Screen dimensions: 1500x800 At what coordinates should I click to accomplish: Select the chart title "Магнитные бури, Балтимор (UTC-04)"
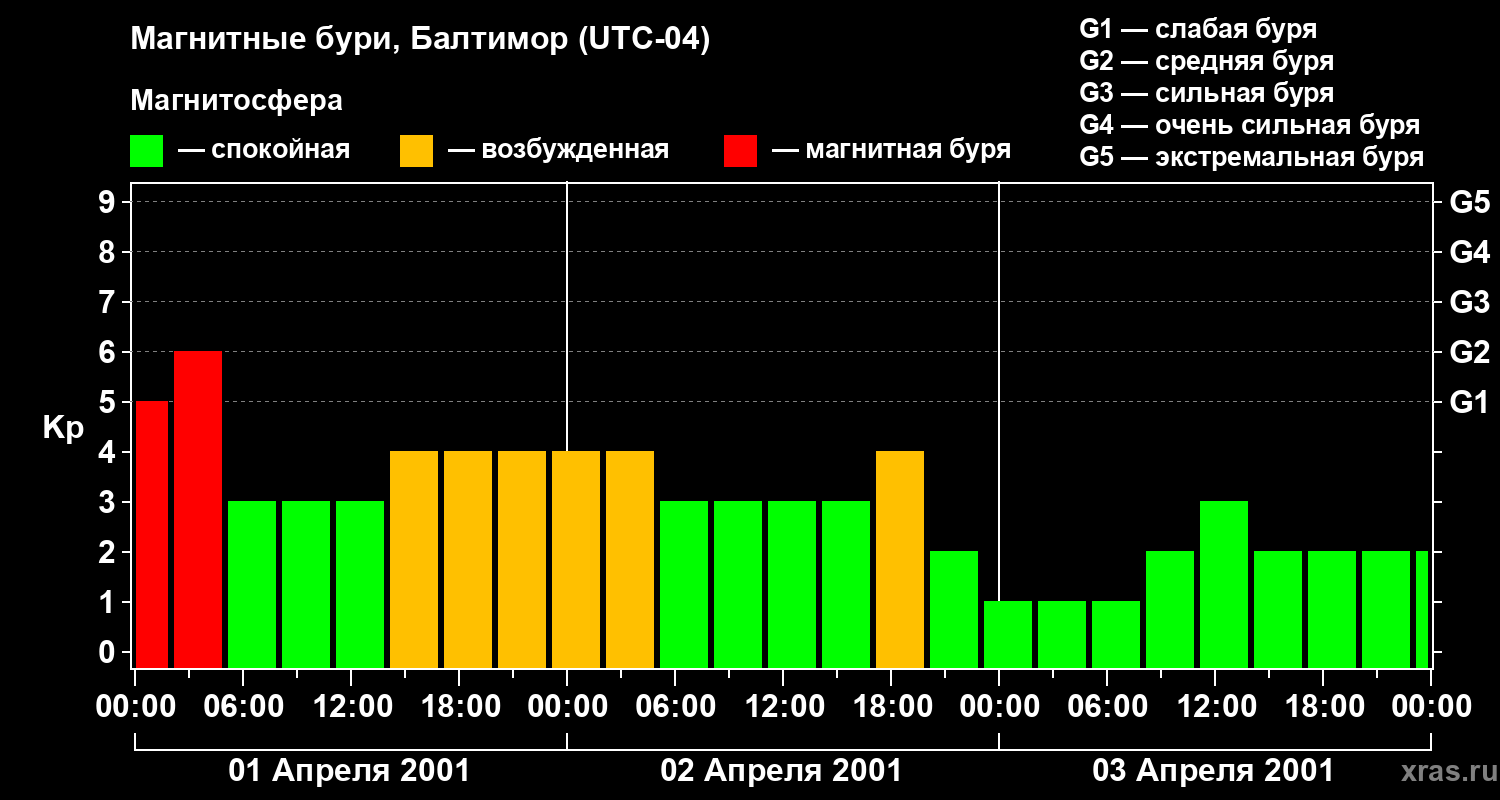[420, 41]
